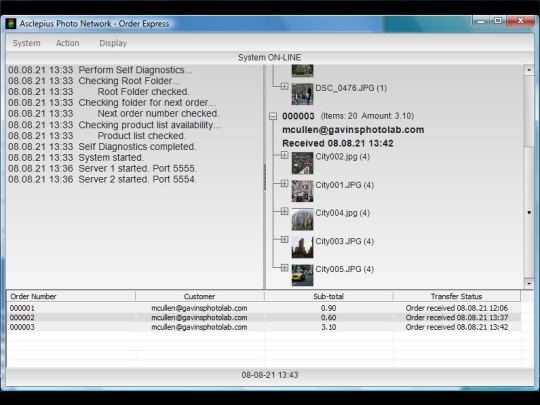Select order 000003 in the table

pos(264,327)
